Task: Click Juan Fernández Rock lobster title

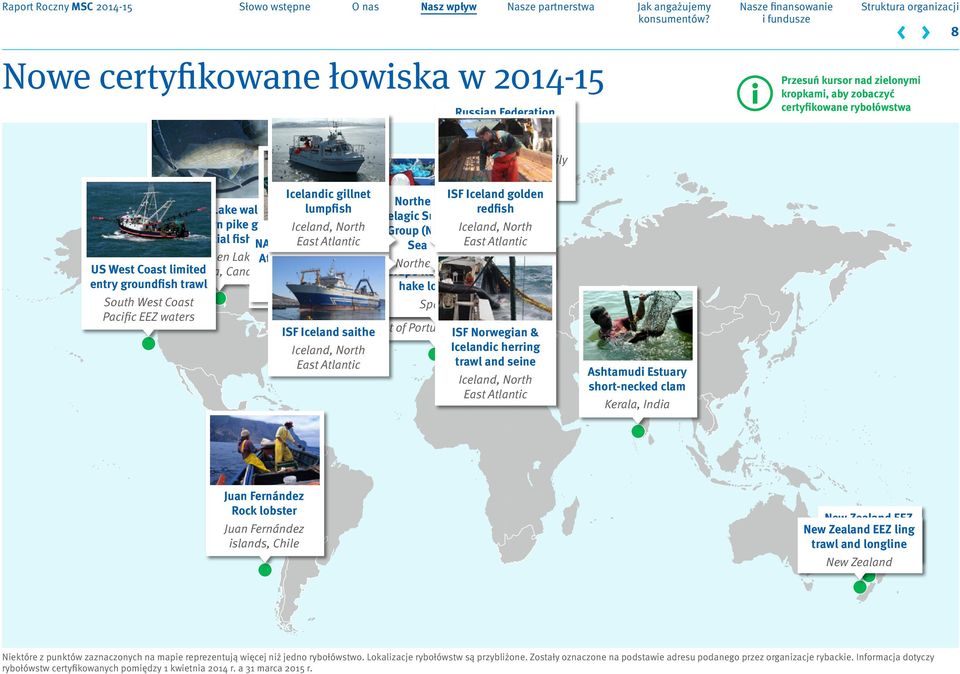Action: (x=264, y=503)
